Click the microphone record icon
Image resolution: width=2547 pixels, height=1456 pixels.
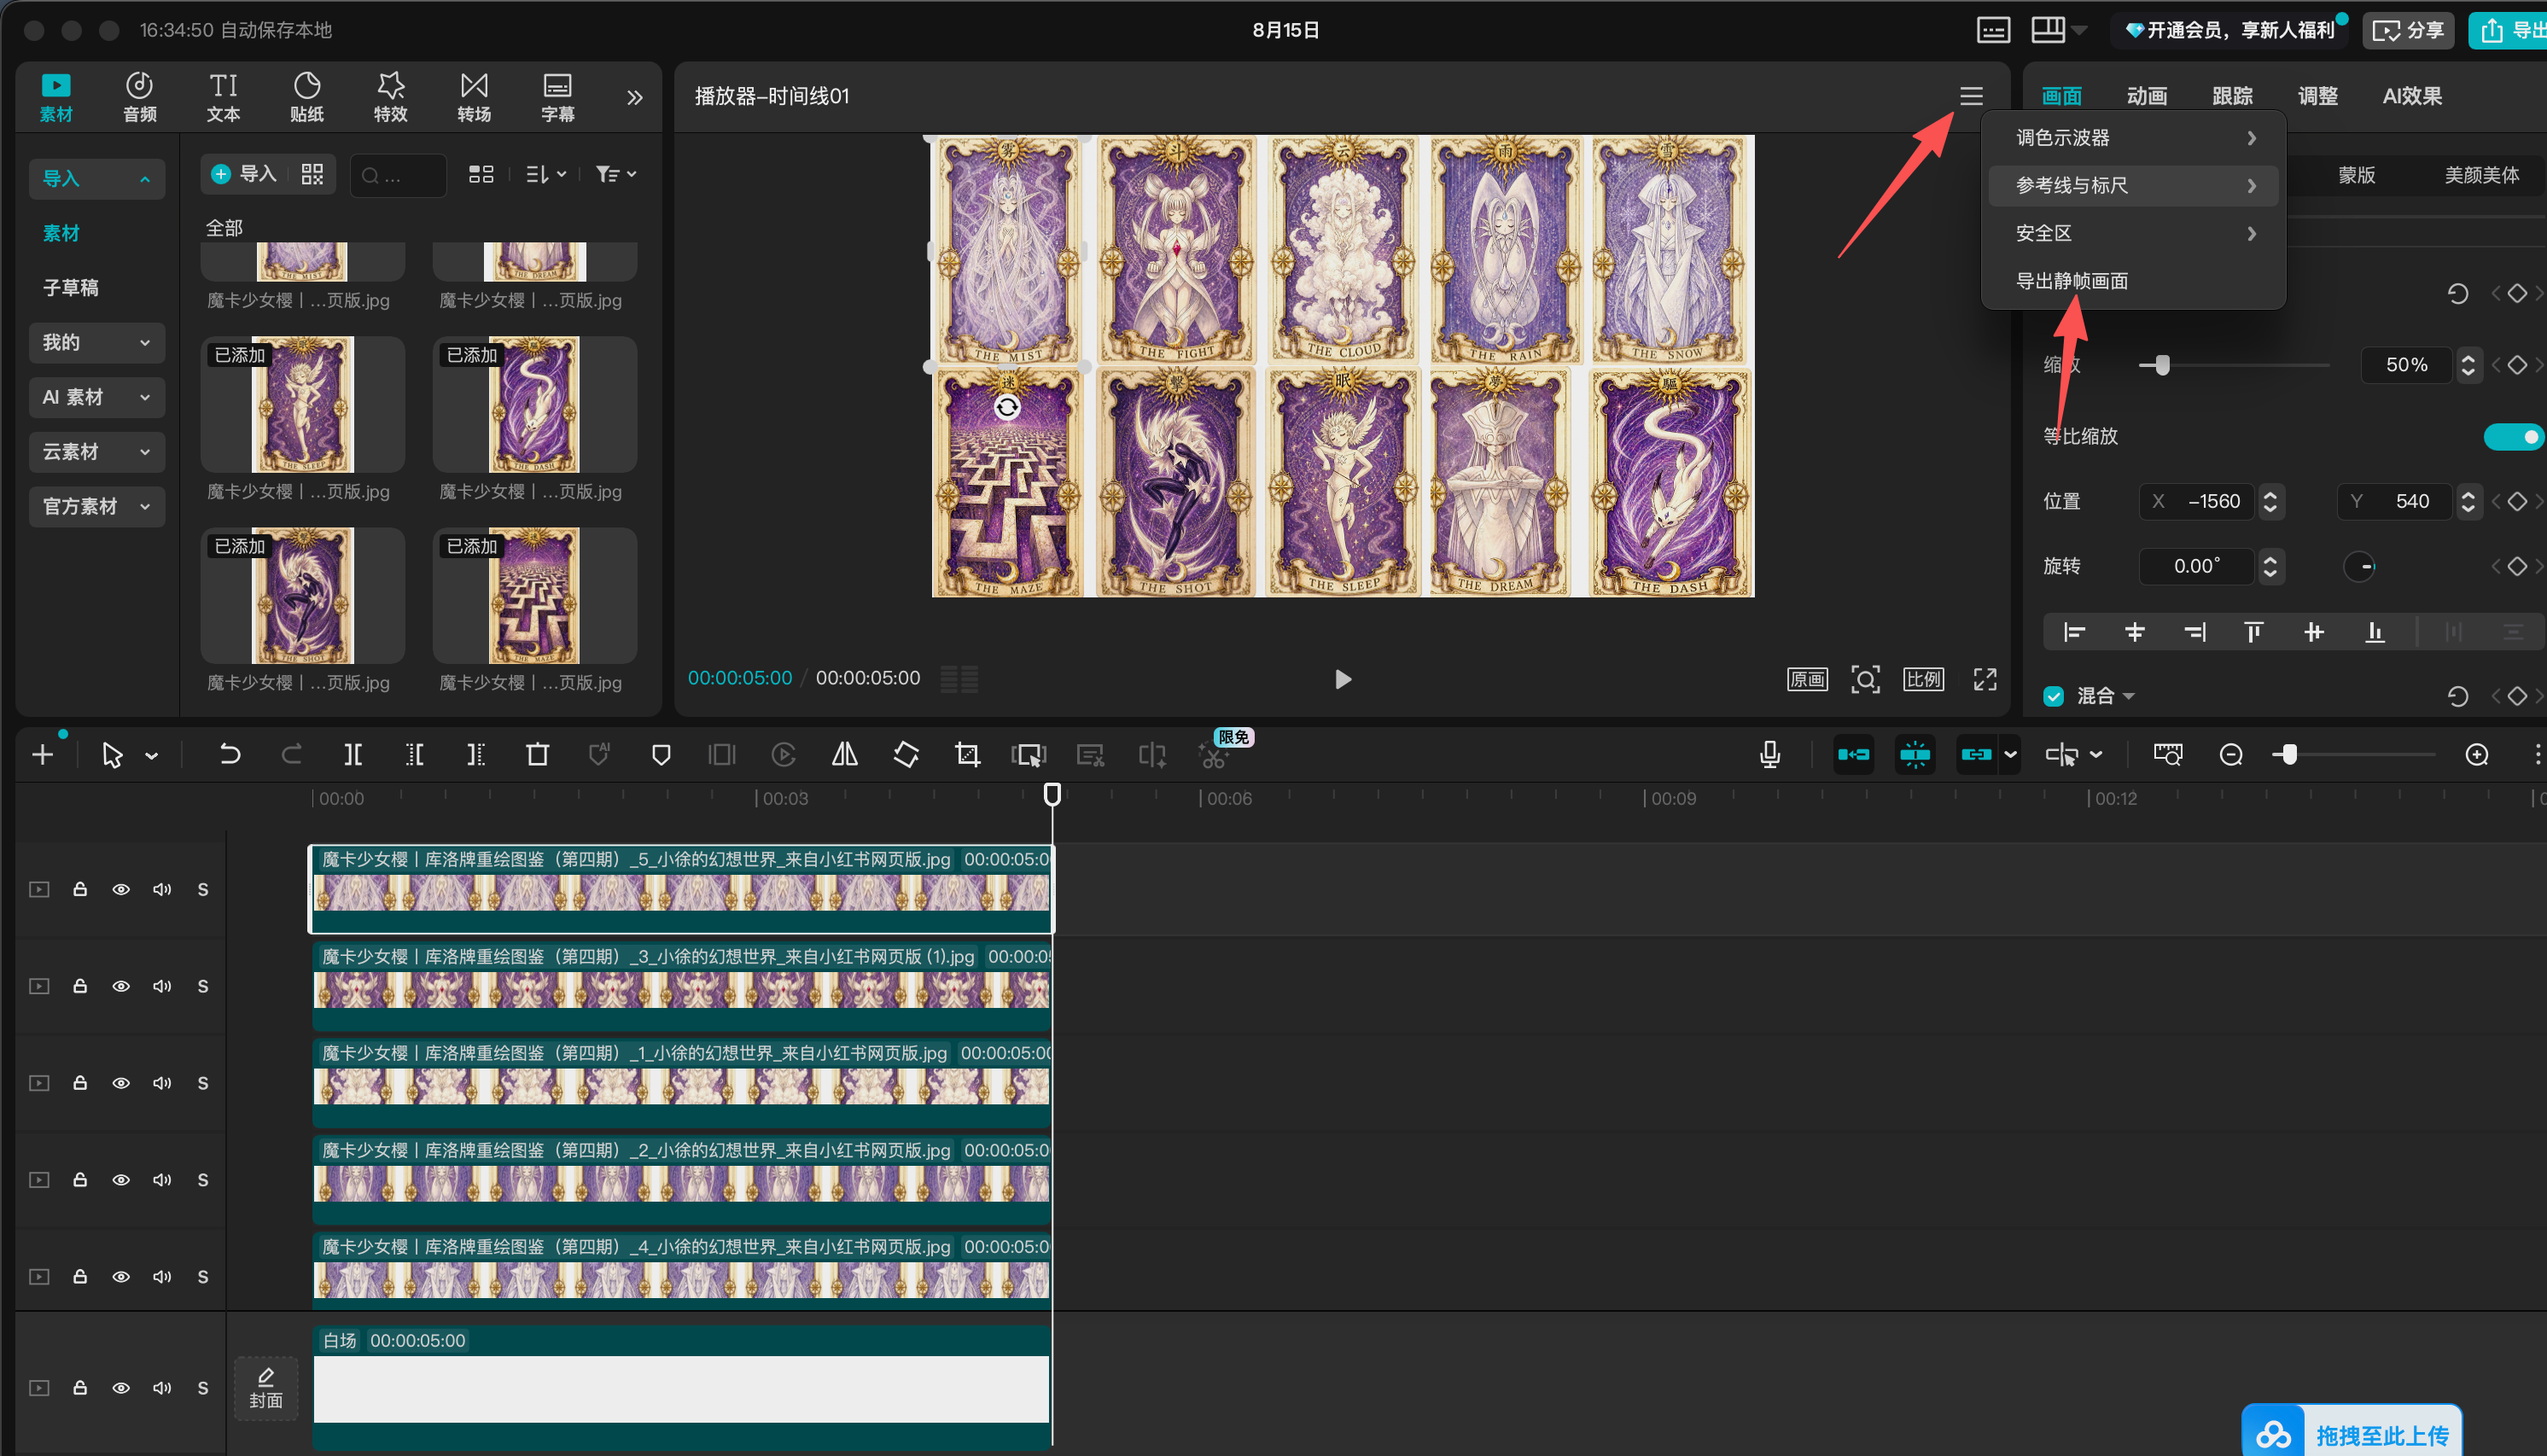coord(1770,754)
